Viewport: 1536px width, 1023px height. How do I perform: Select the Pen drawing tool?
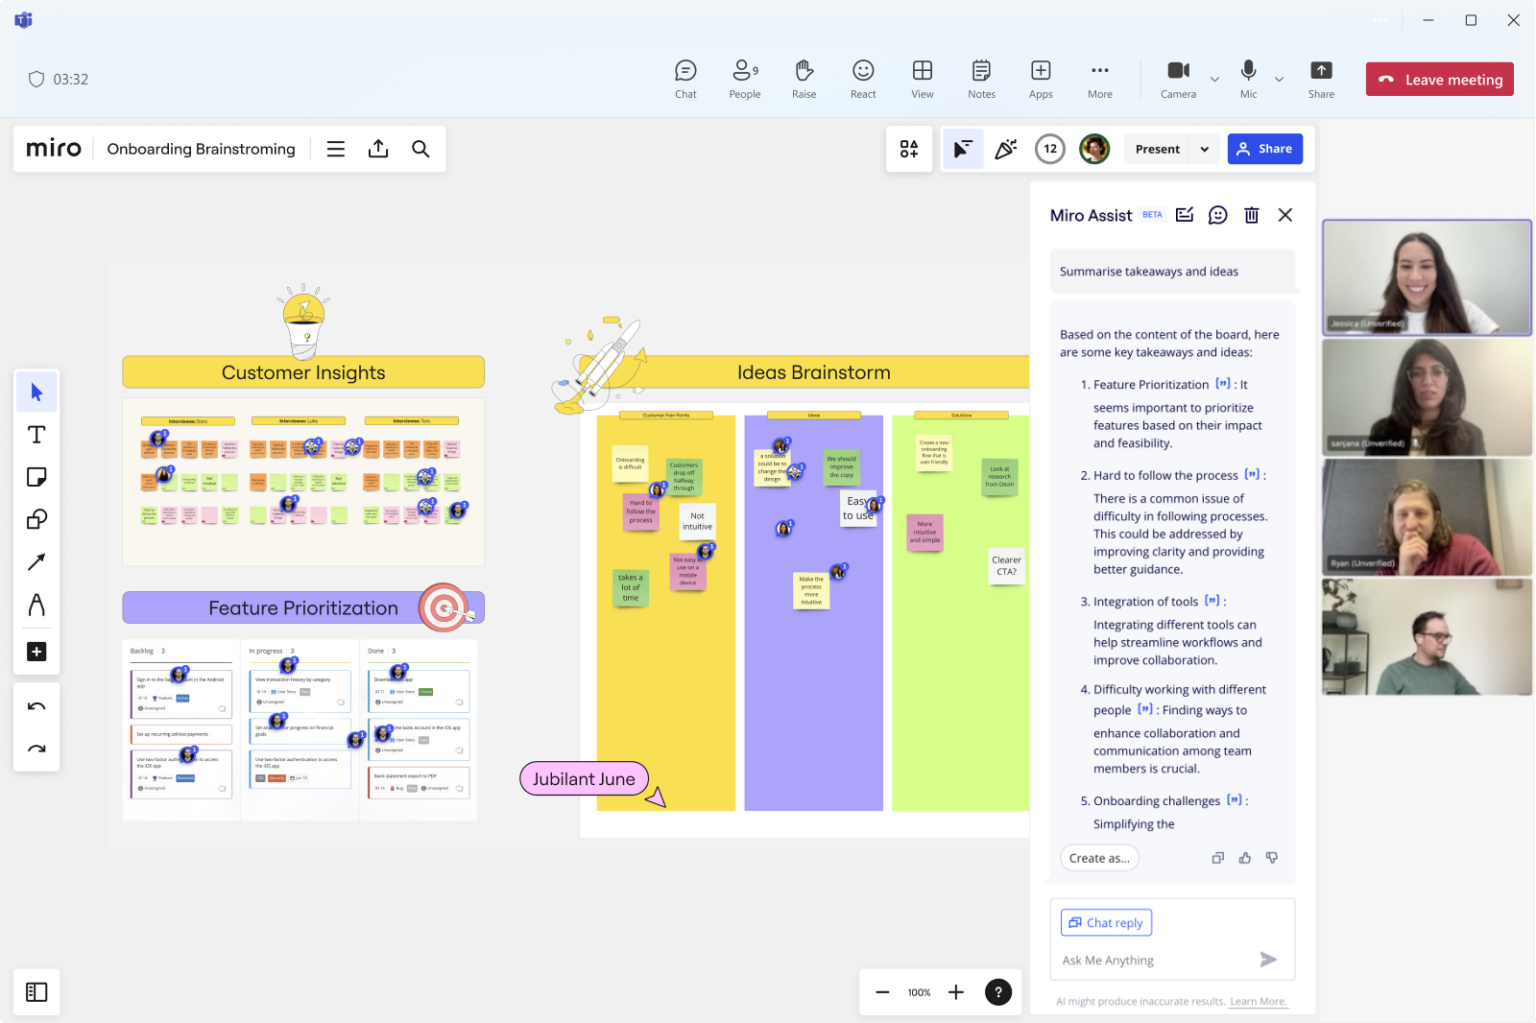(x=36, y=604)
